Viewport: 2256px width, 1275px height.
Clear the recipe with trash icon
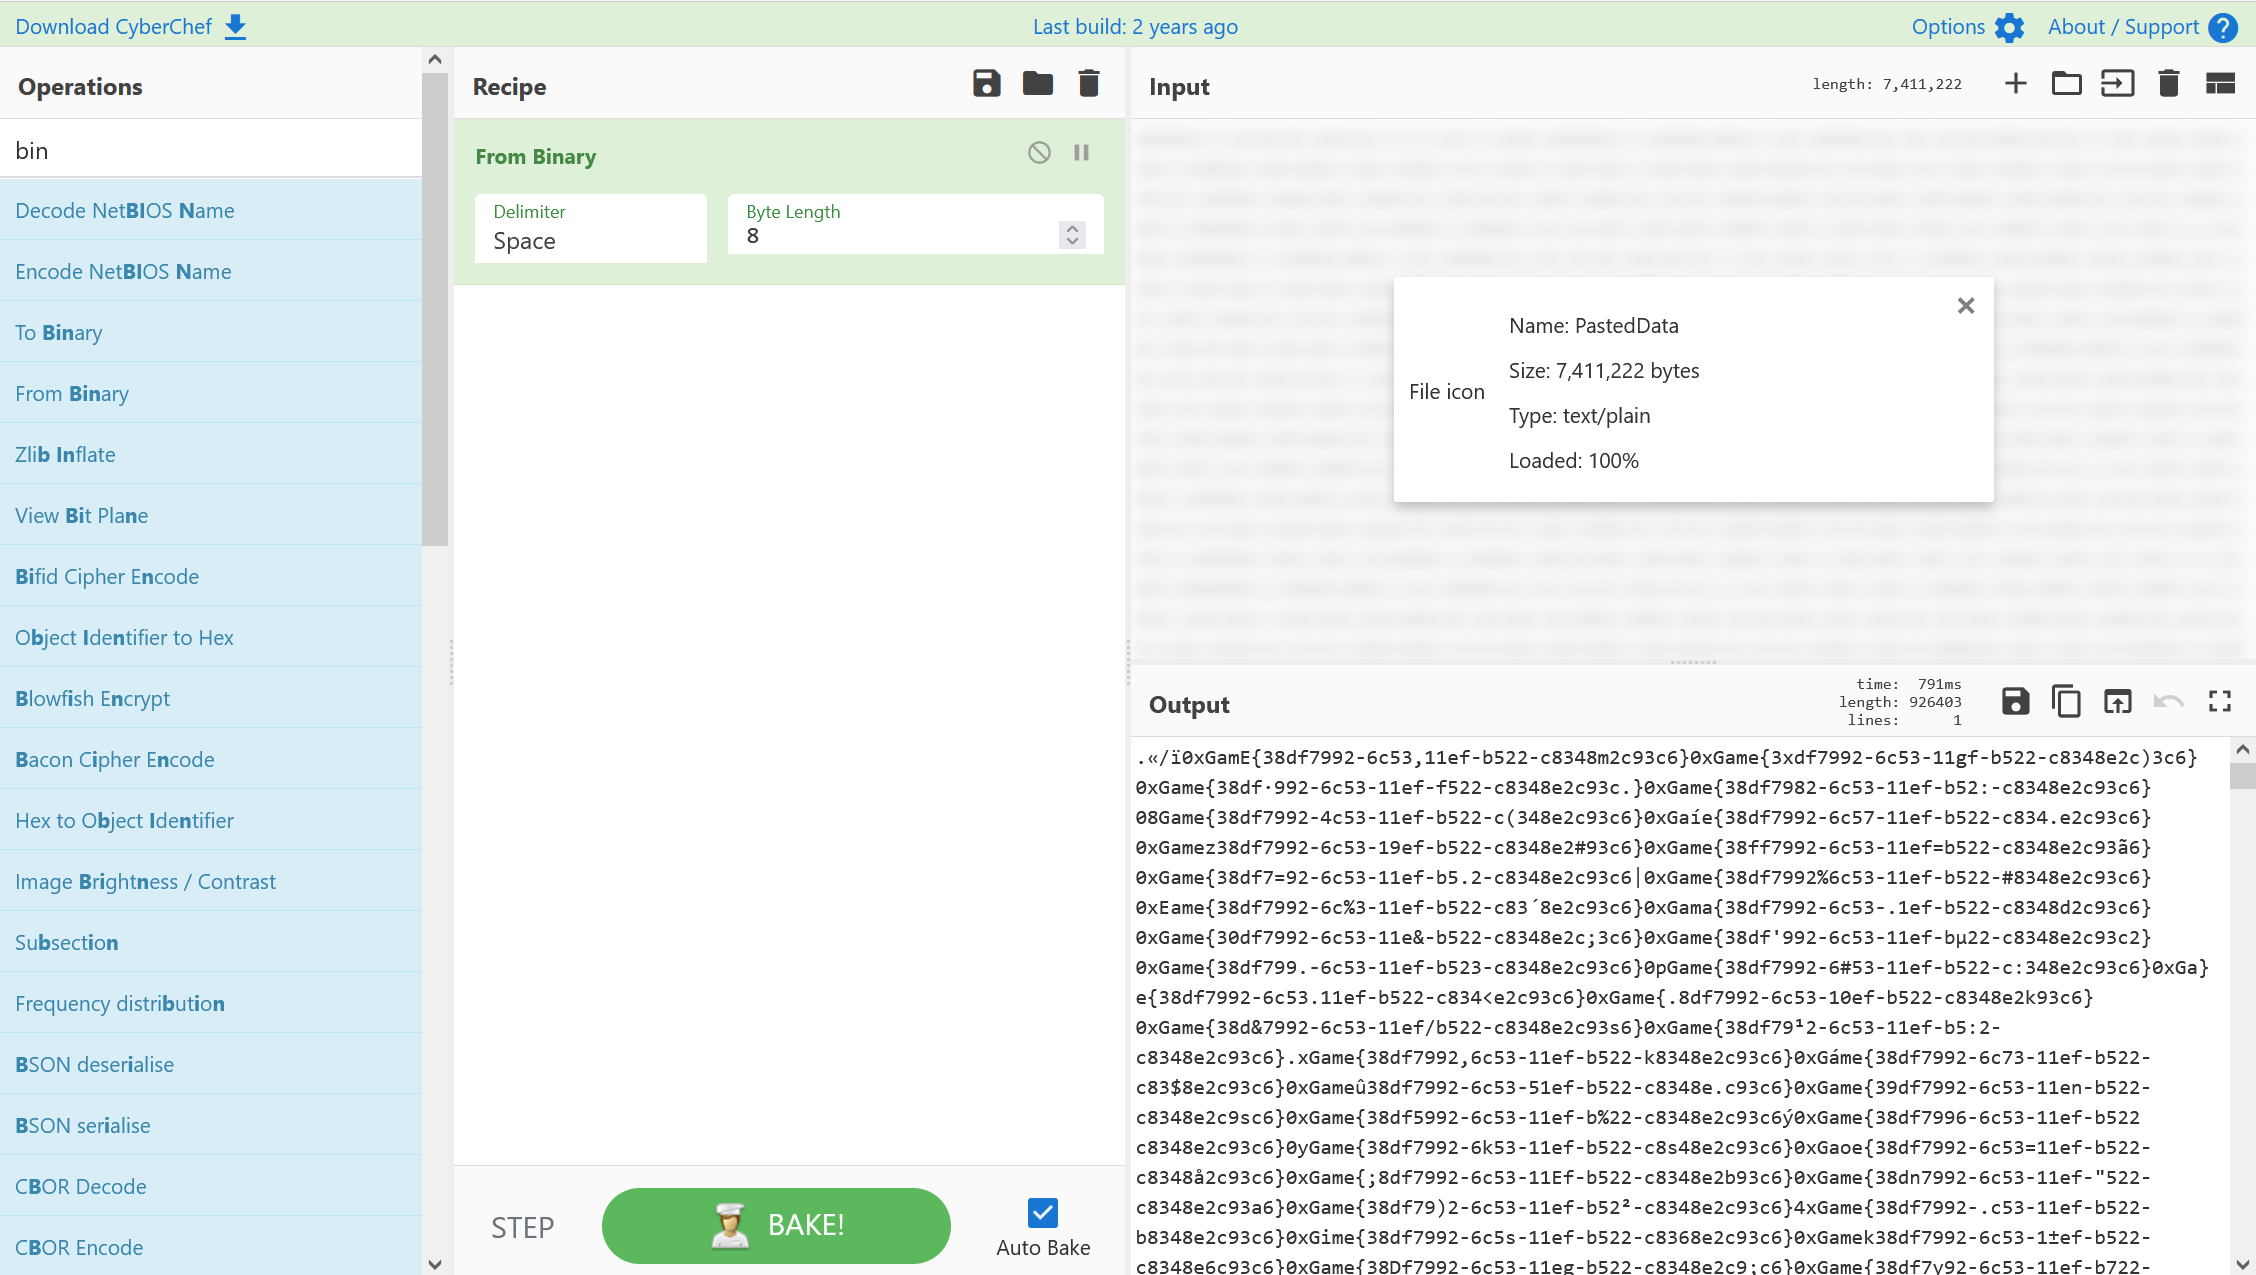pos(1089,83)
